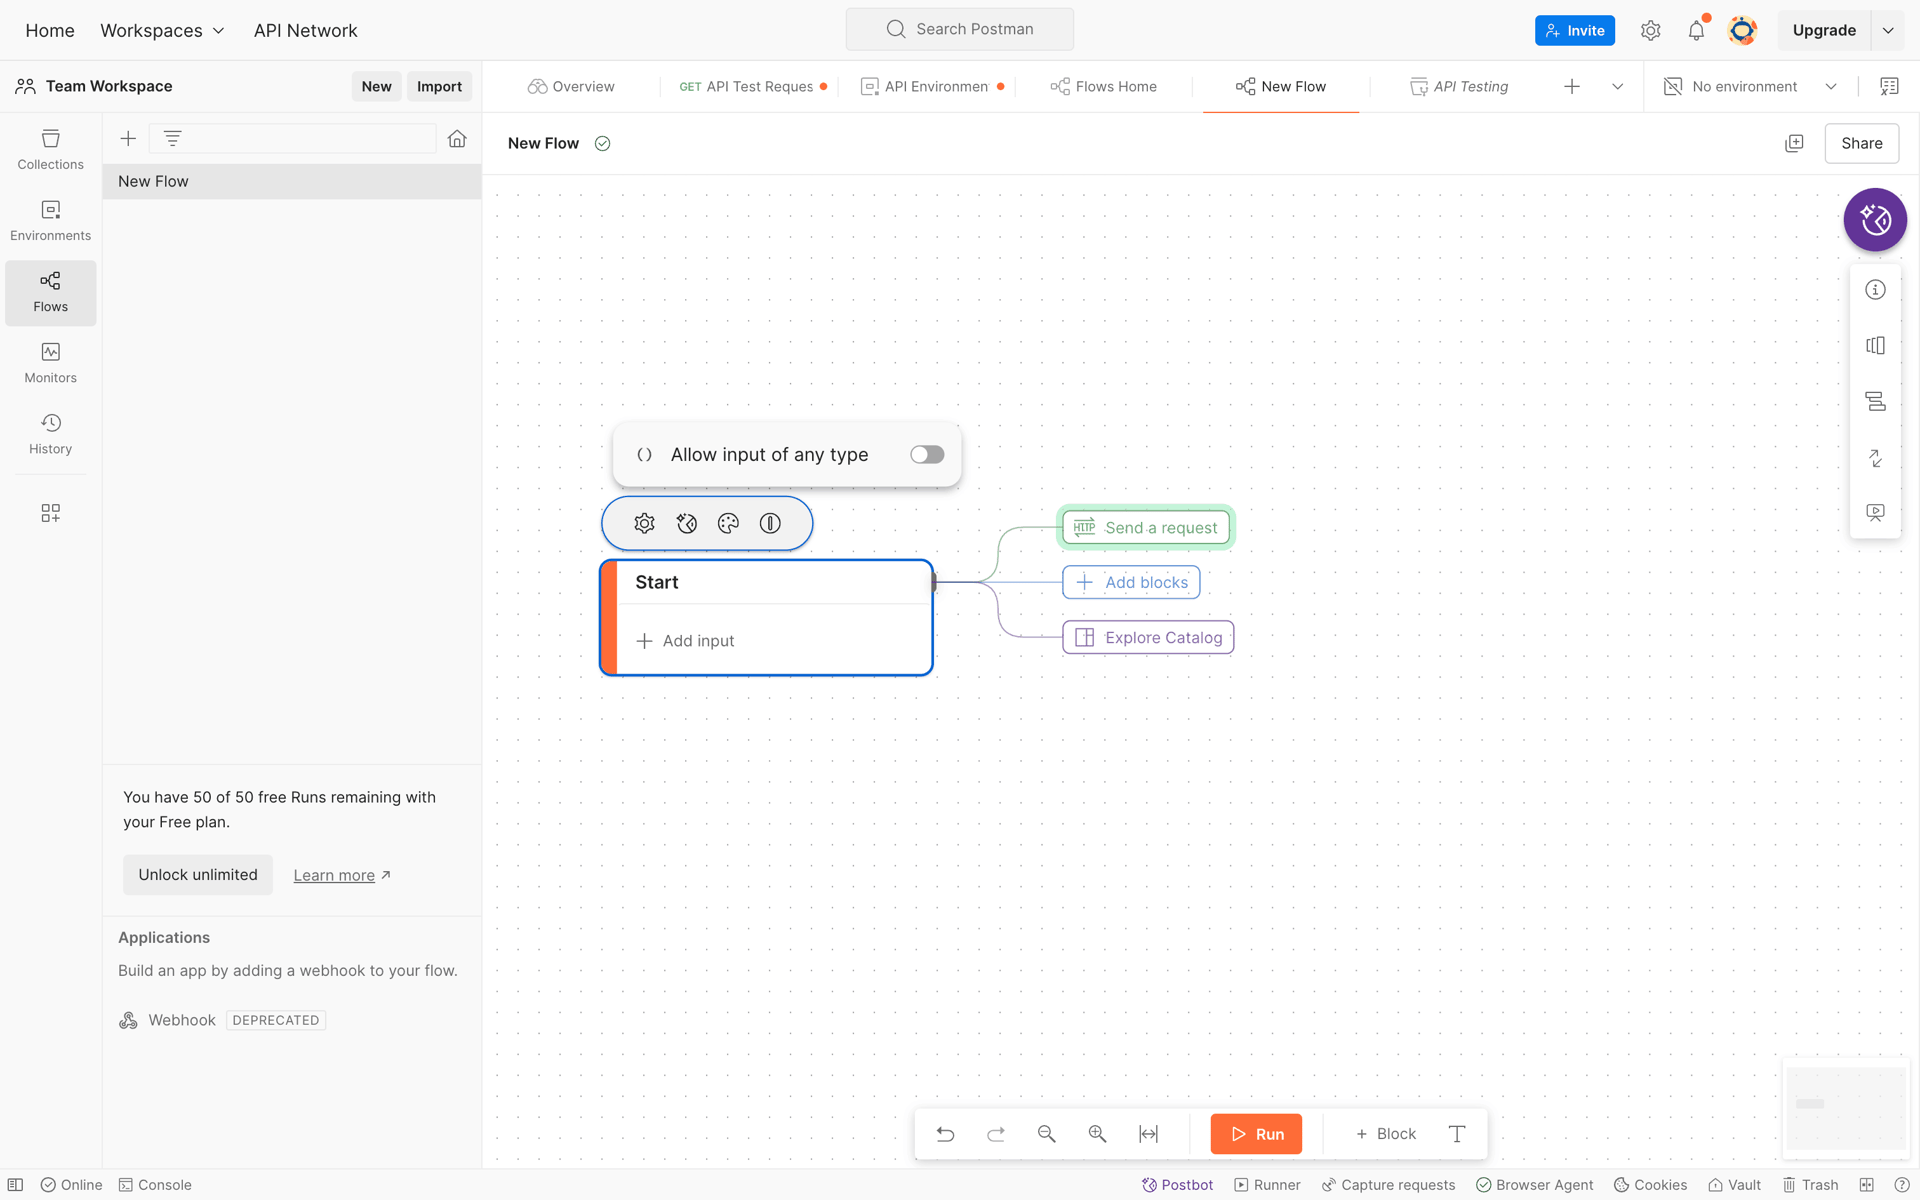Click the block info circle icon

(x=770, y=523)
